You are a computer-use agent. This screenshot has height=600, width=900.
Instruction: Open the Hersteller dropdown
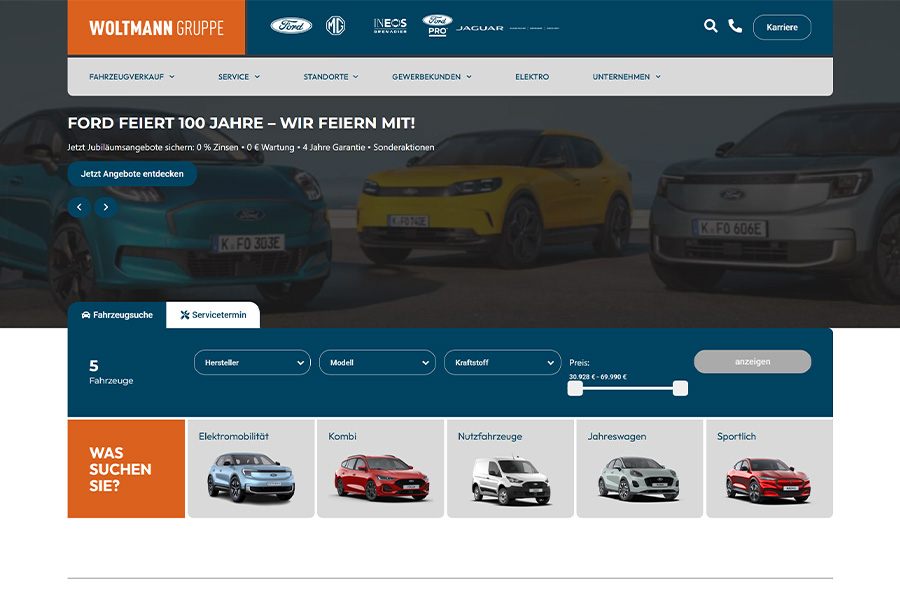tap(252, 362)
